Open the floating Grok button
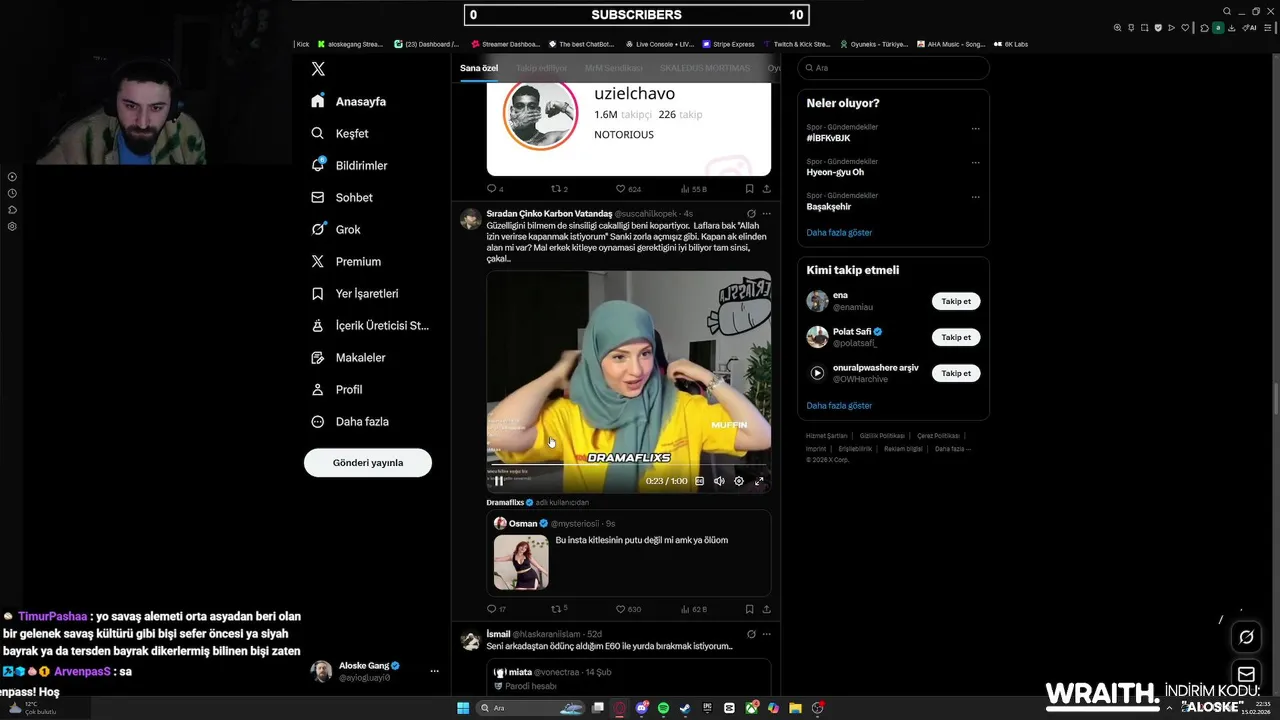 tap(1246, 637)
